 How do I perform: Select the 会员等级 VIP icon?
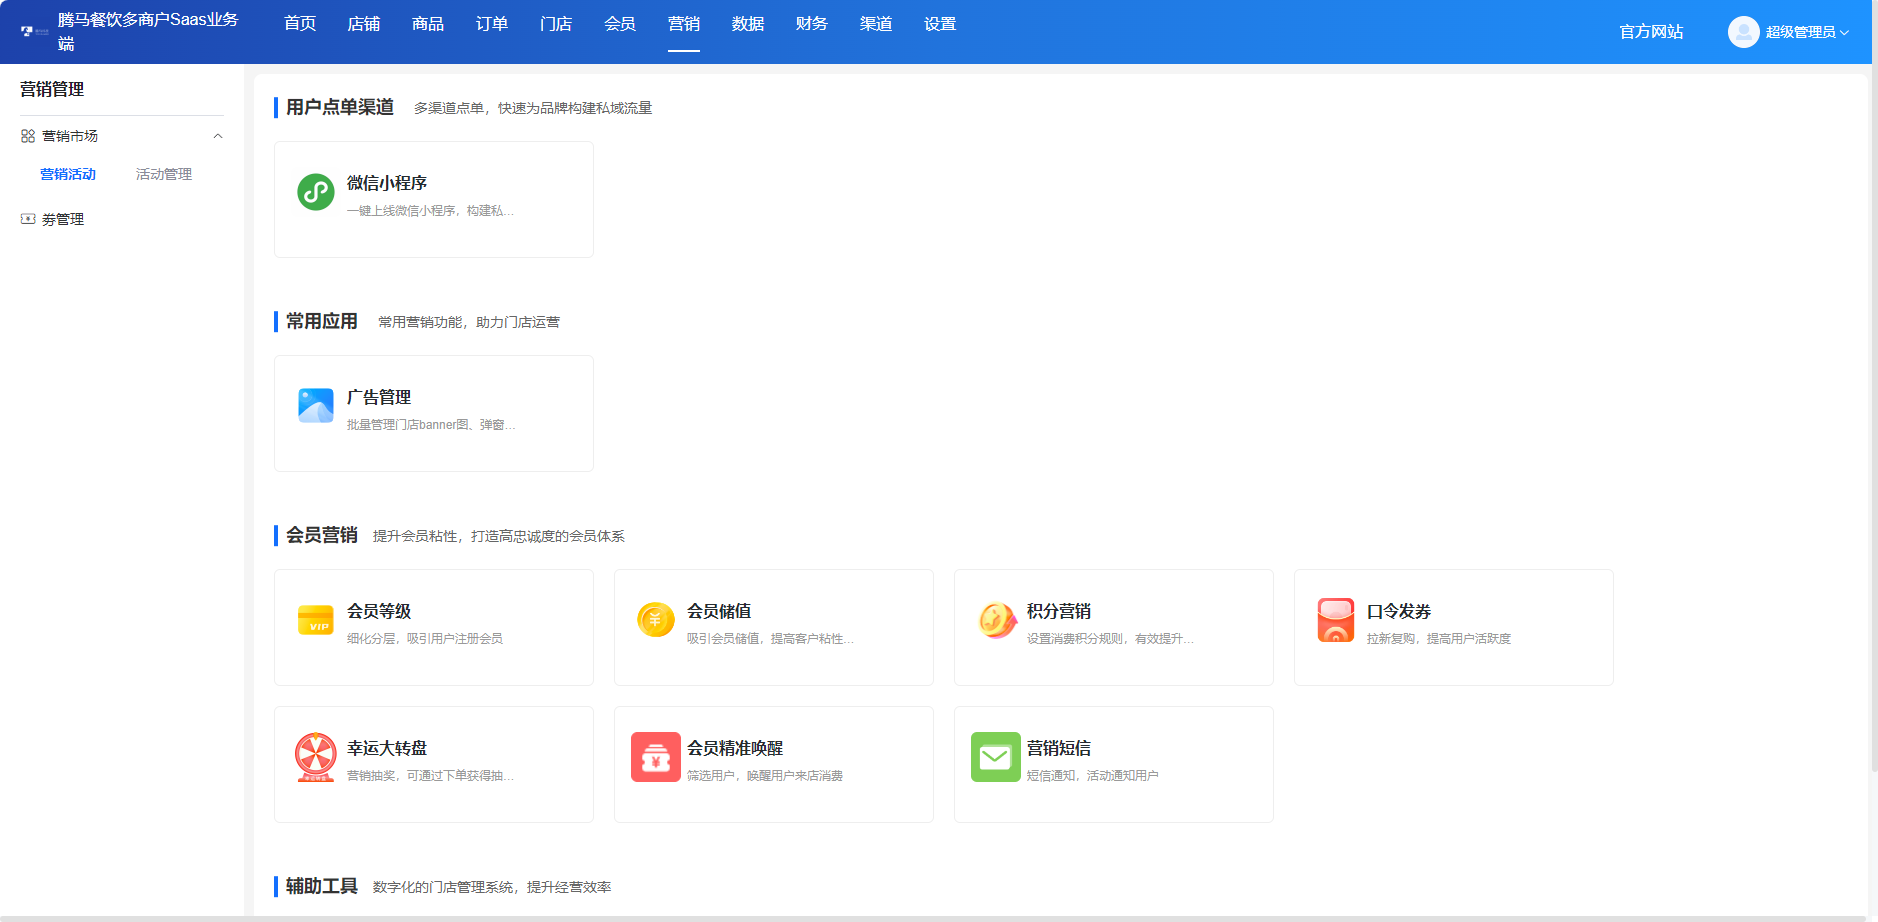316,620
